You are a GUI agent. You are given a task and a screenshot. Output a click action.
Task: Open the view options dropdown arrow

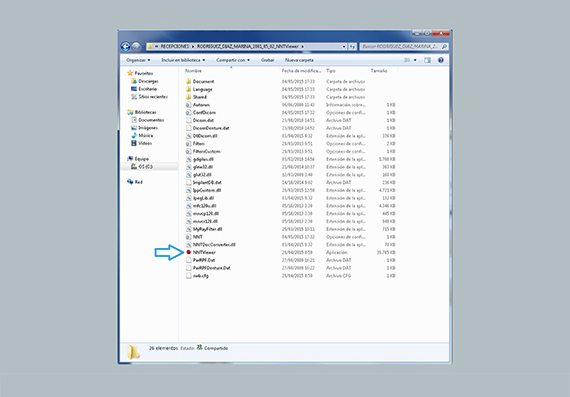click(415, 60)
